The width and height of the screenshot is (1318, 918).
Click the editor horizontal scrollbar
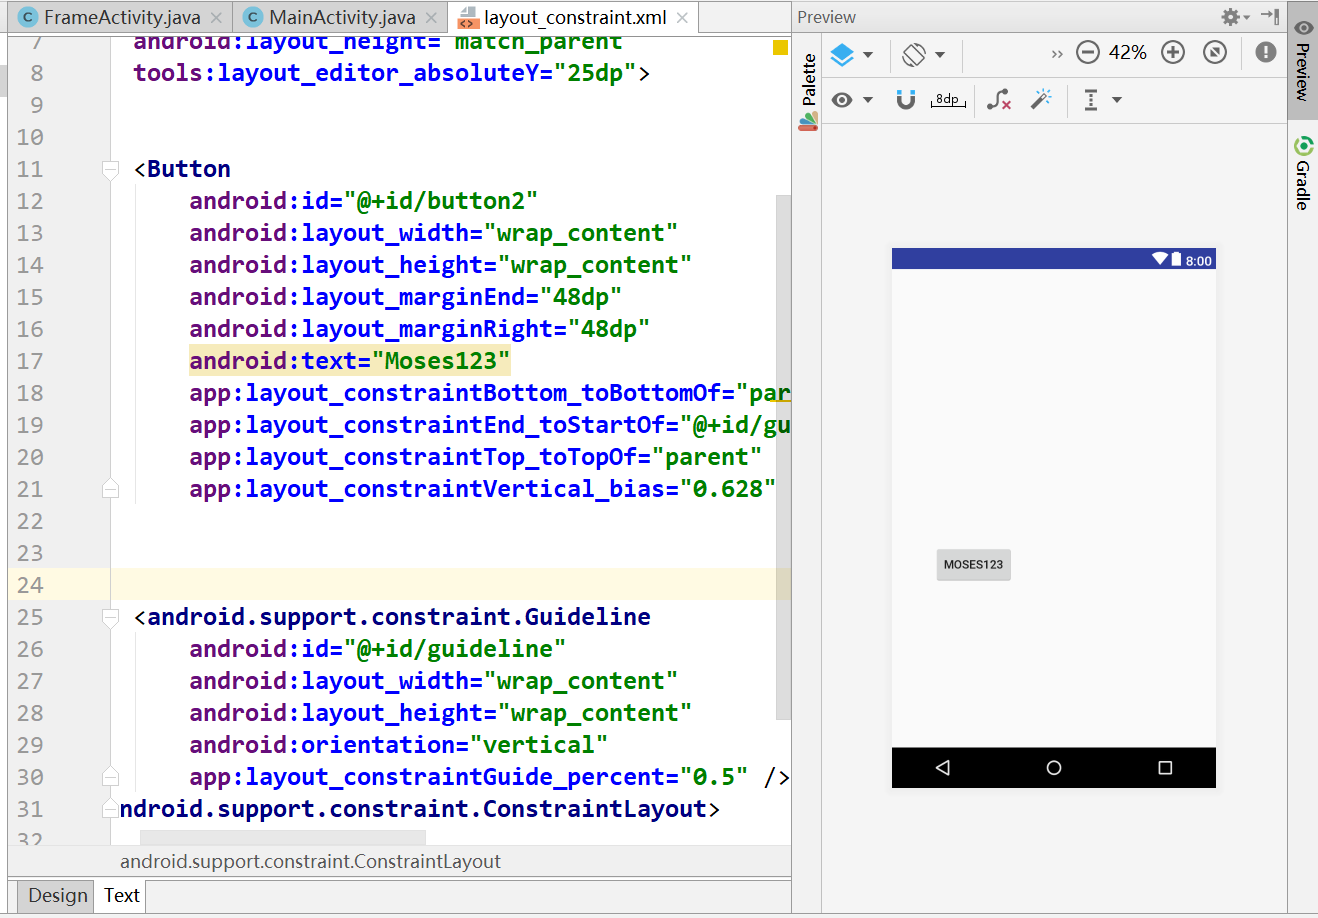click(x=283, y=837)
